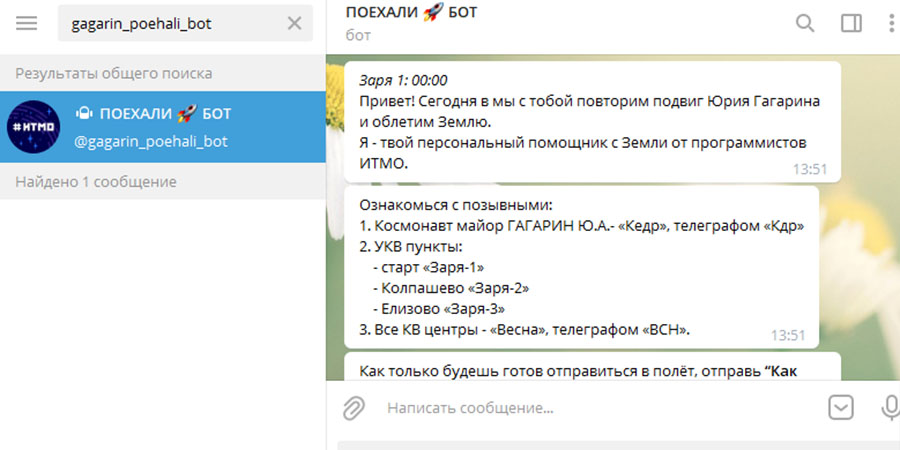
Task: Click the gagarin_poehali_bot search field
Action: pyautogui.click(x=170, y=23)
